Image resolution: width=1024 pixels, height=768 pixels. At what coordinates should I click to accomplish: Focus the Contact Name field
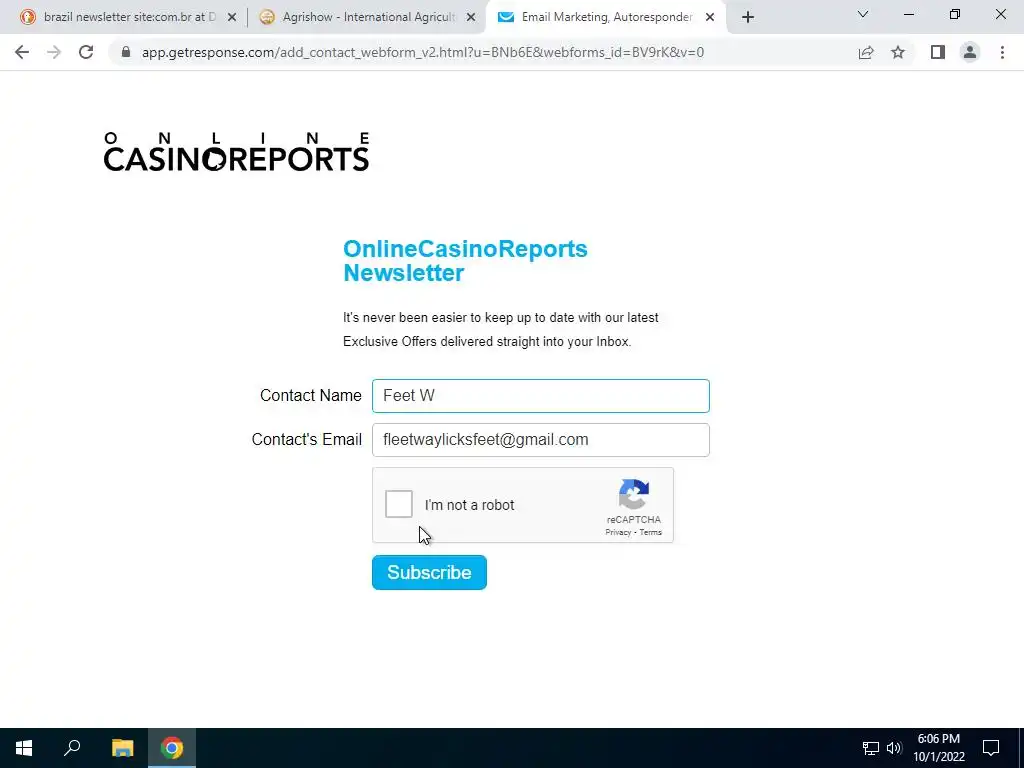coord(541,396)
